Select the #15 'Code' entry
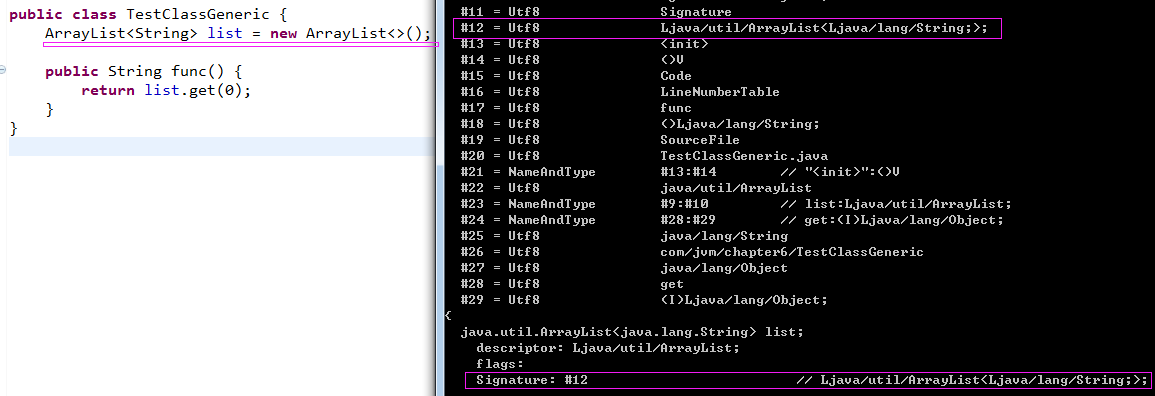 tap(575, 77)
